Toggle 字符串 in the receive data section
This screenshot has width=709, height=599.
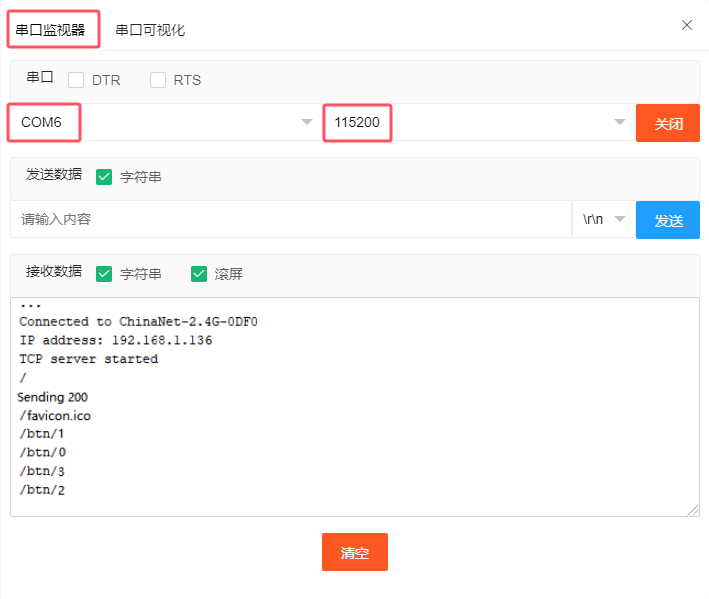[x=104, y=273]
